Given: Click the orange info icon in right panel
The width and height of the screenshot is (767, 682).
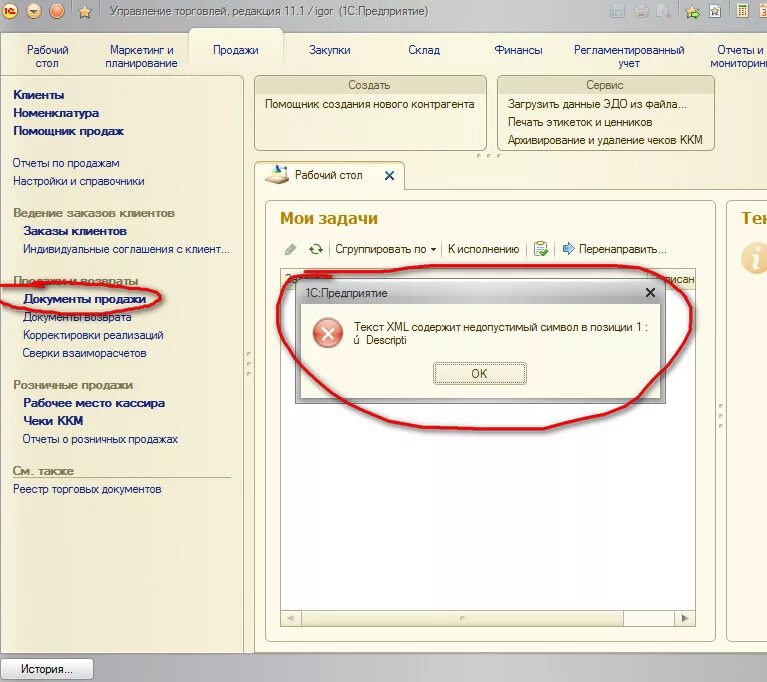Looking at the screenshot, I should tap(754, 257).
